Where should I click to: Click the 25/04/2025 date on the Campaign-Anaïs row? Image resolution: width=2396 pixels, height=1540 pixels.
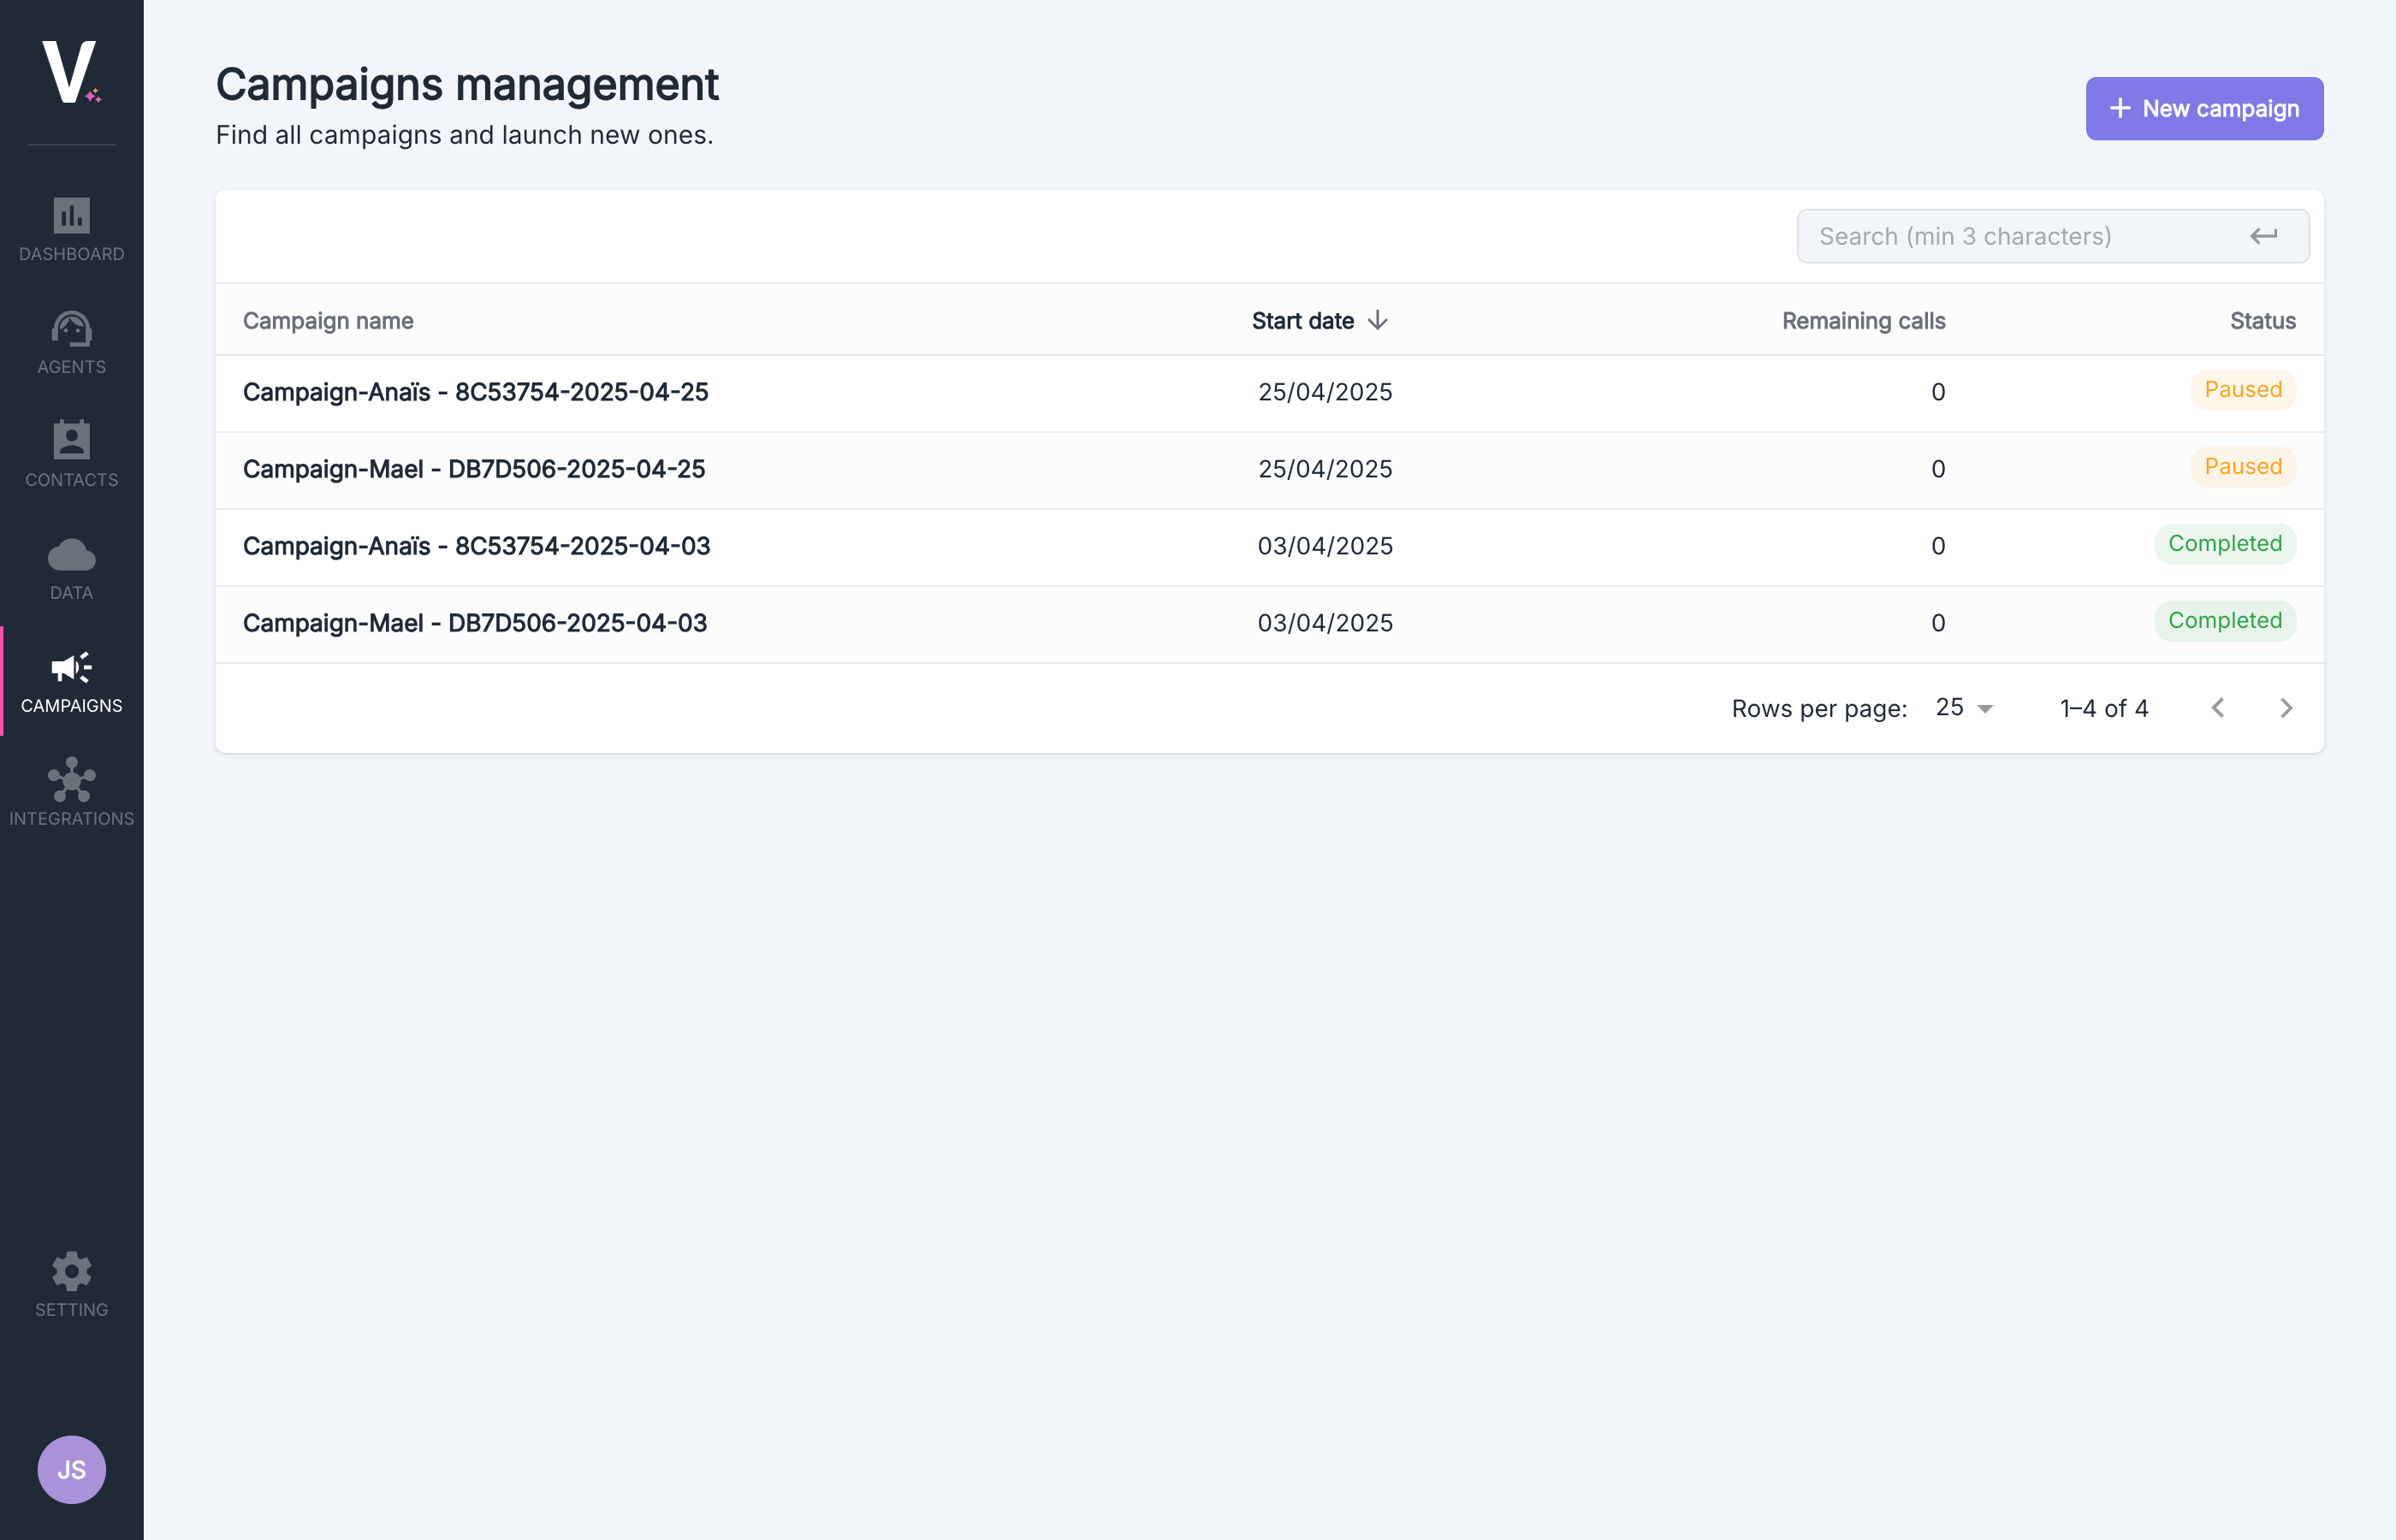click(x=1324, y=392)
